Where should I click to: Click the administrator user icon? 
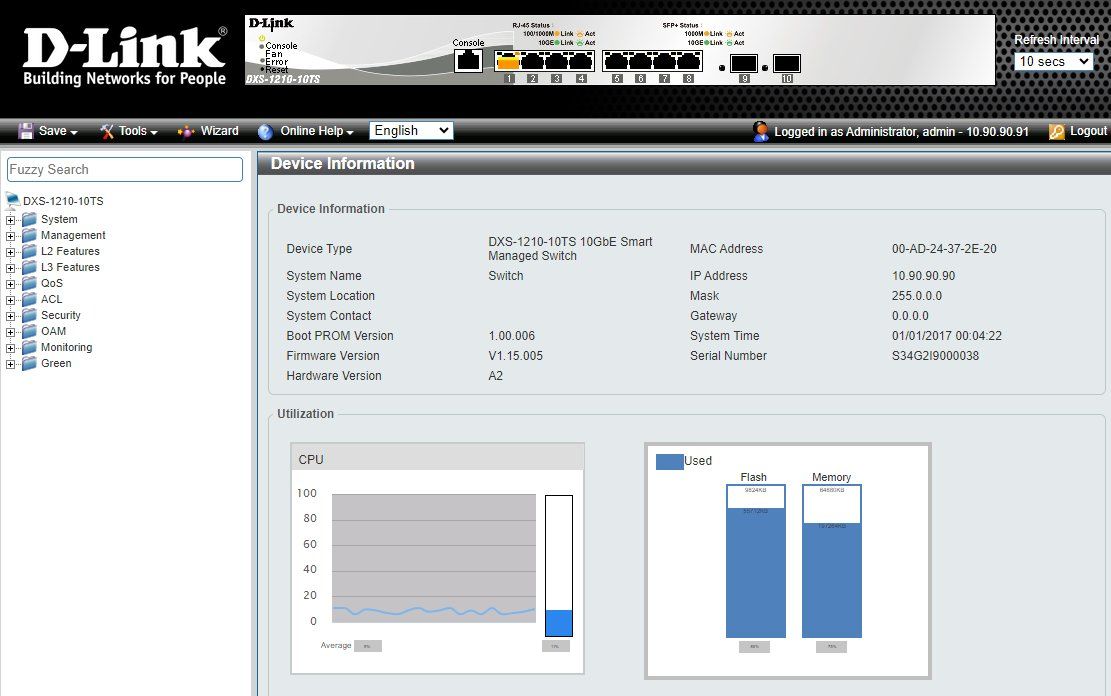click(x=761, y=131)
